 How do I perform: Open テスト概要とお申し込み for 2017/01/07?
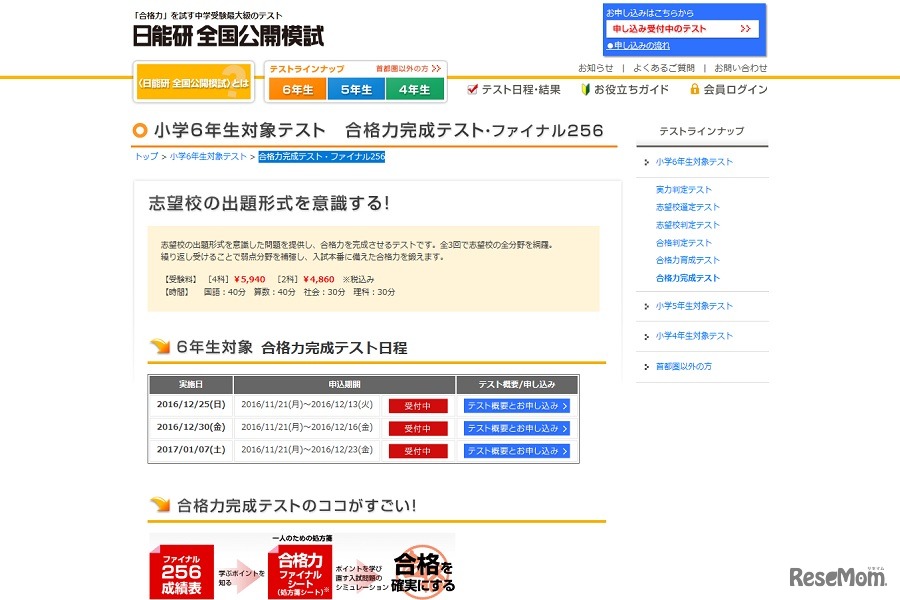pos(517,451)
